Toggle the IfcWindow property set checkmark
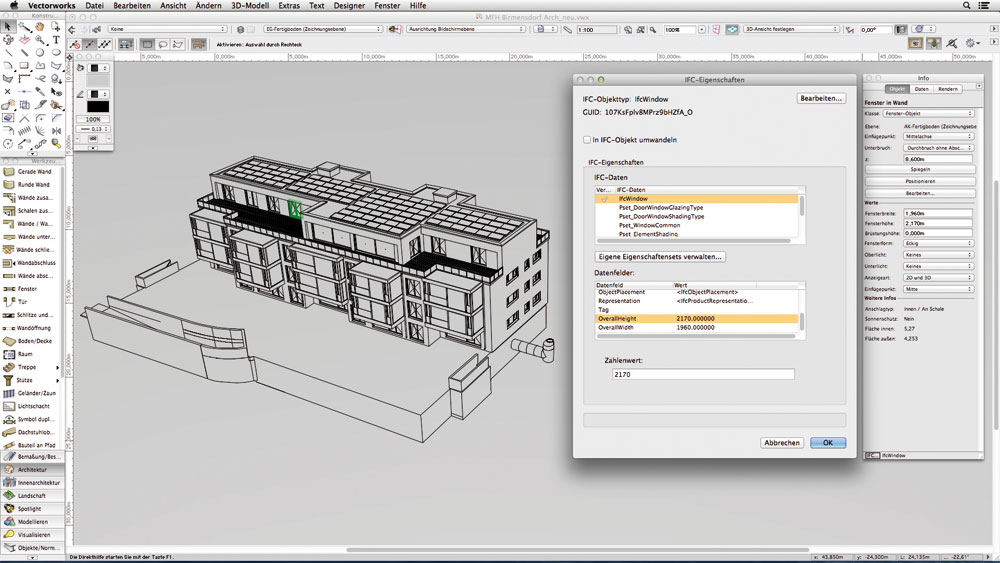This screenshot has height=563, width=1000. tap(604, 199)
